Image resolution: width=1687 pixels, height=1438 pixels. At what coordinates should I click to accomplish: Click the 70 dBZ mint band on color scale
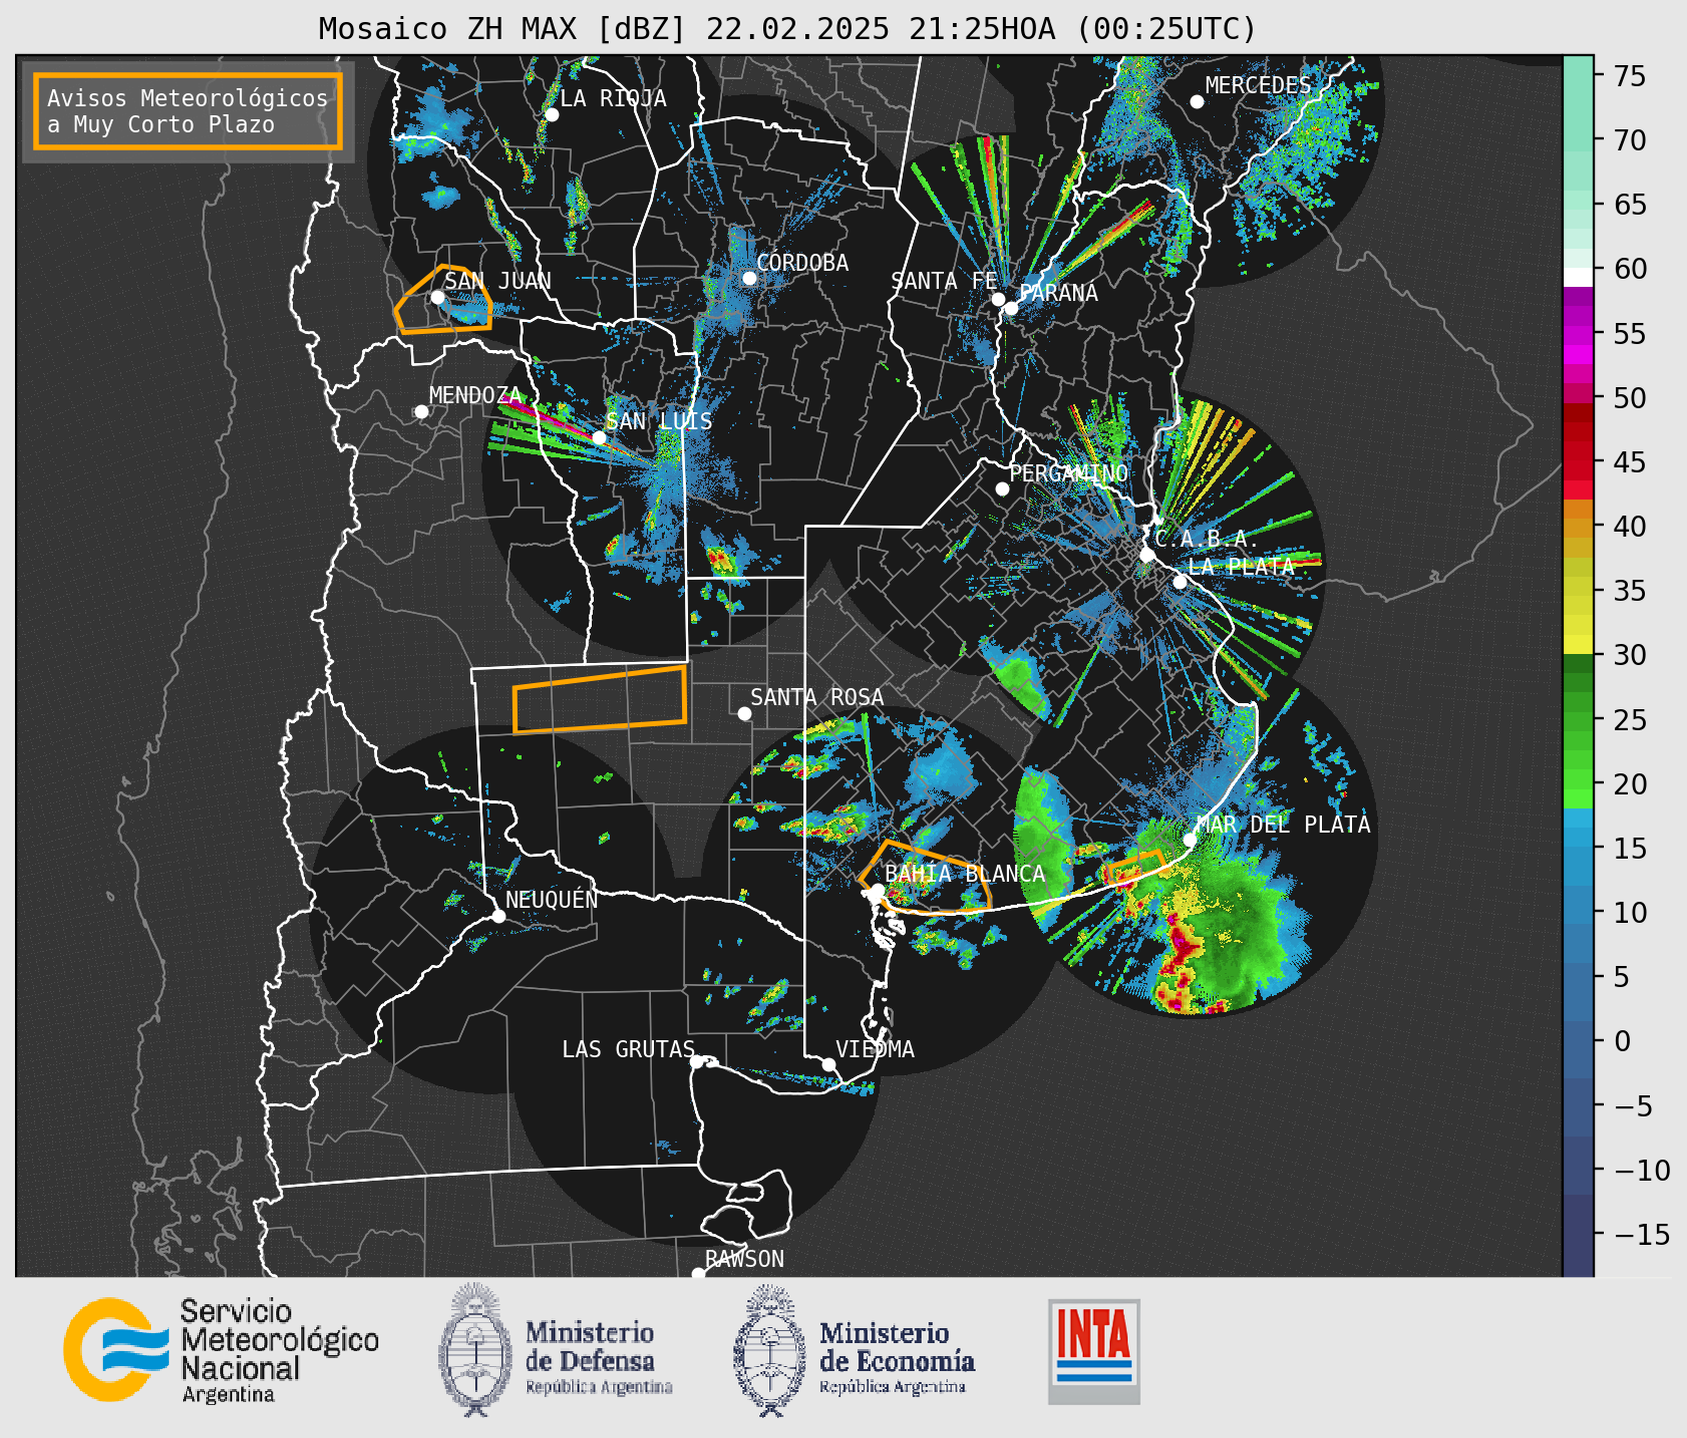point(1578,140)
